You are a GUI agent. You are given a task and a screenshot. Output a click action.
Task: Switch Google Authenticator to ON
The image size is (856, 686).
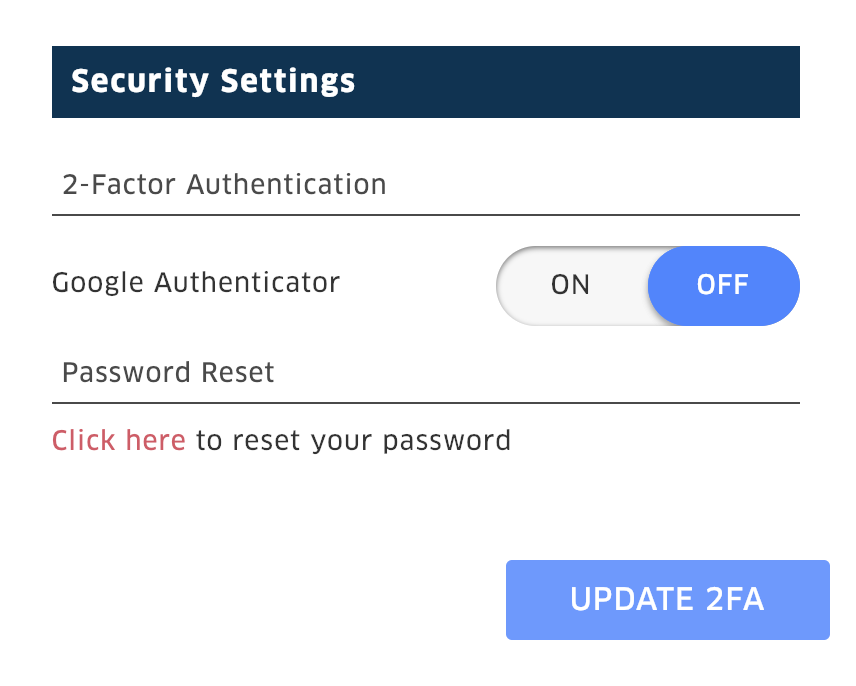coord(570,285)
